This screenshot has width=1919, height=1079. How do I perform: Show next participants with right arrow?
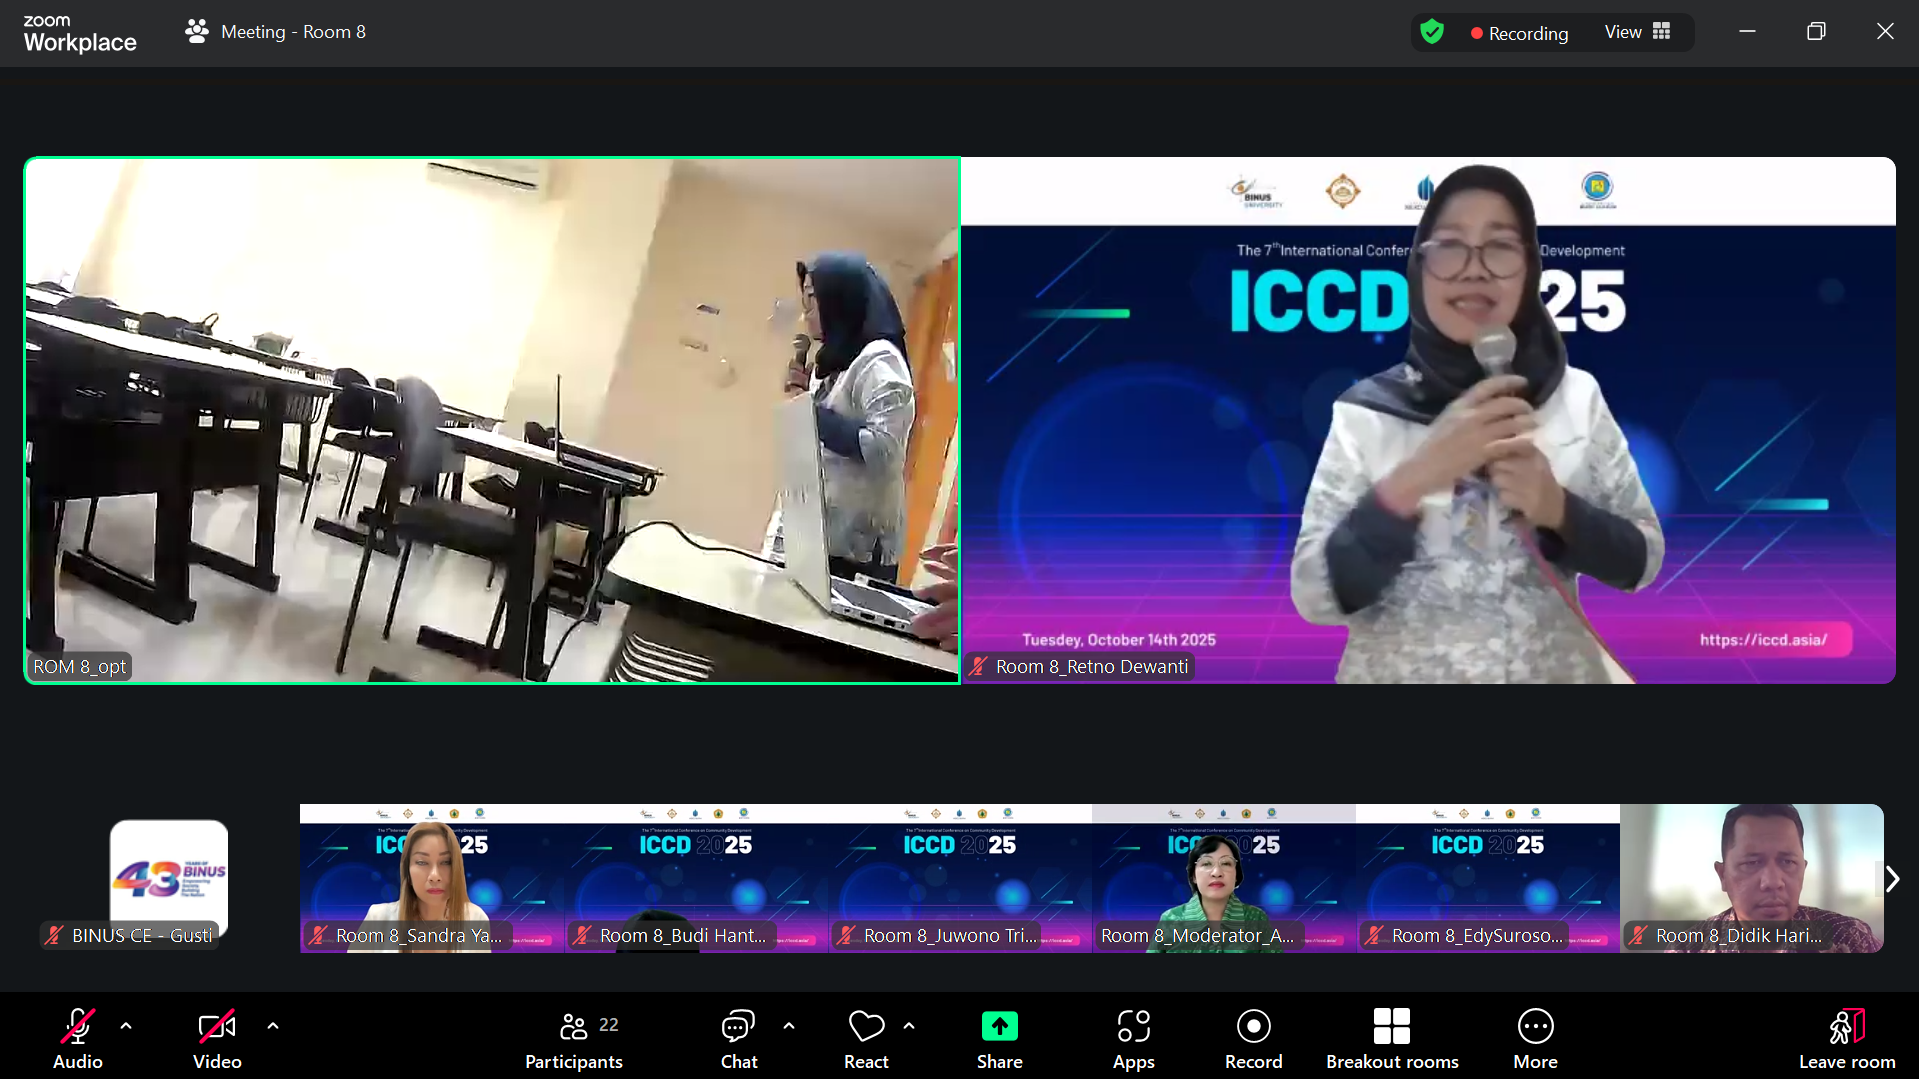pos(1892,879)
